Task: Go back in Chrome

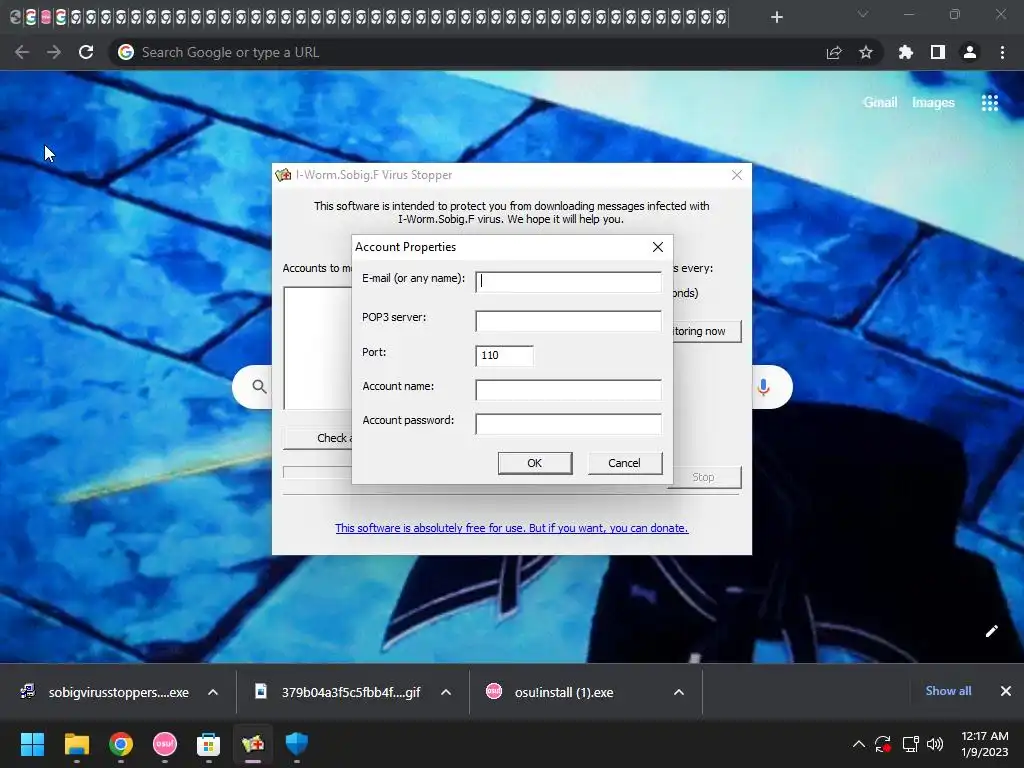Action: click(x=22, y=52)
